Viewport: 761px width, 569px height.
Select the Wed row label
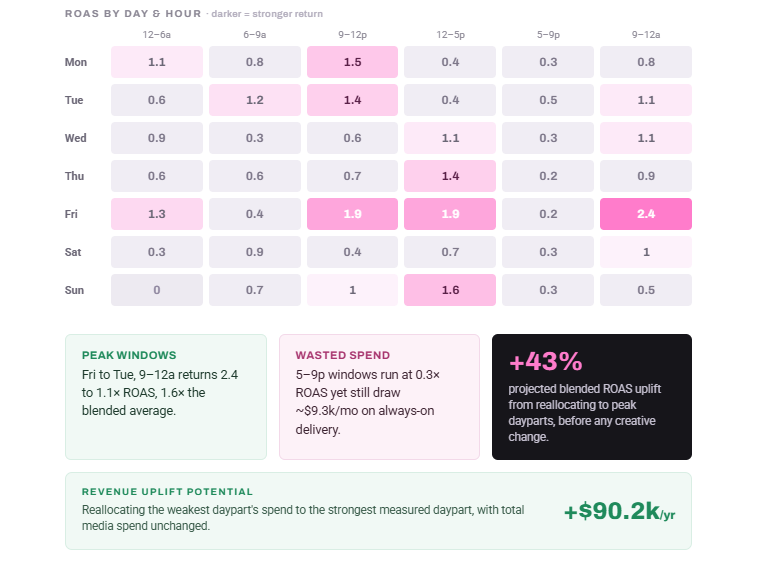tap(76, 138)
